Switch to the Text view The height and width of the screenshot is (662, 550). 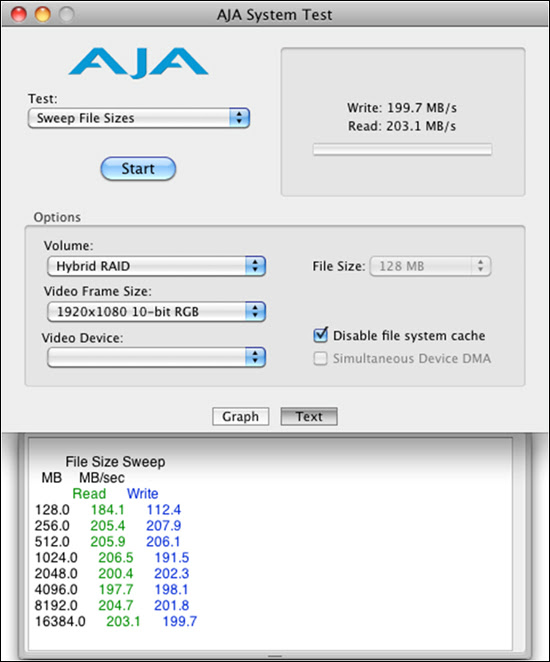coord(309,416)
